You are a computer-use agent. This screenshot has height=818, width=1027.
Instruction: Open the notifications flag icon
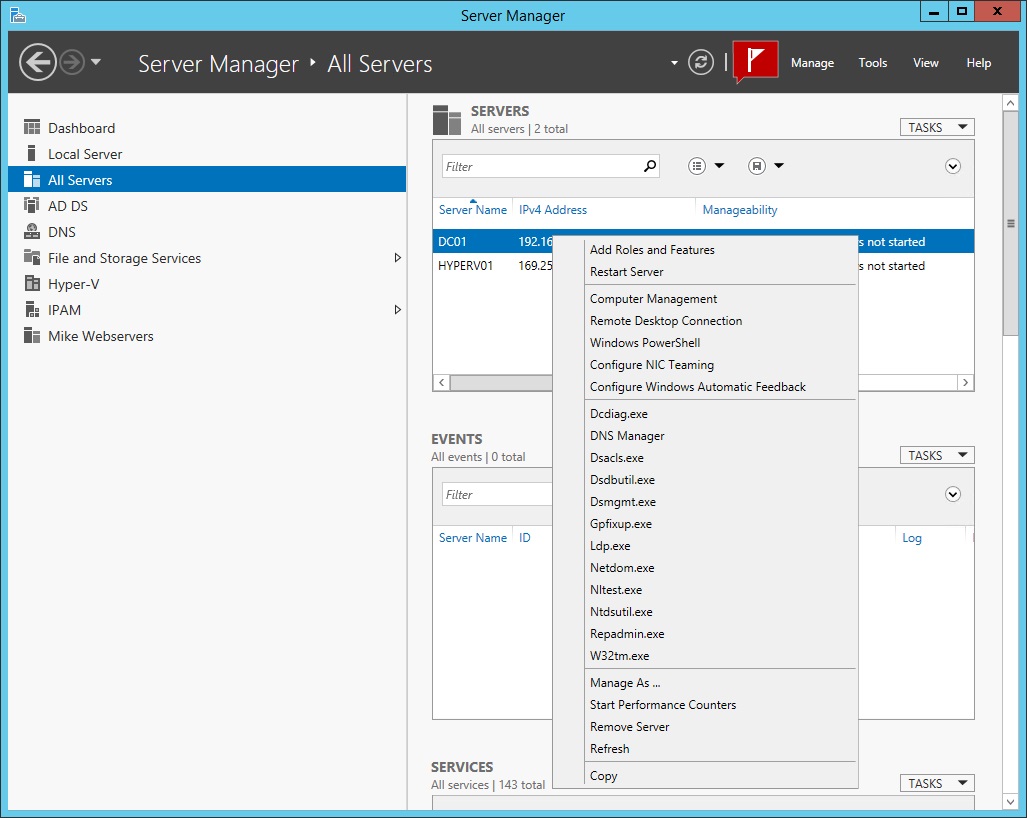pos(755,61)
